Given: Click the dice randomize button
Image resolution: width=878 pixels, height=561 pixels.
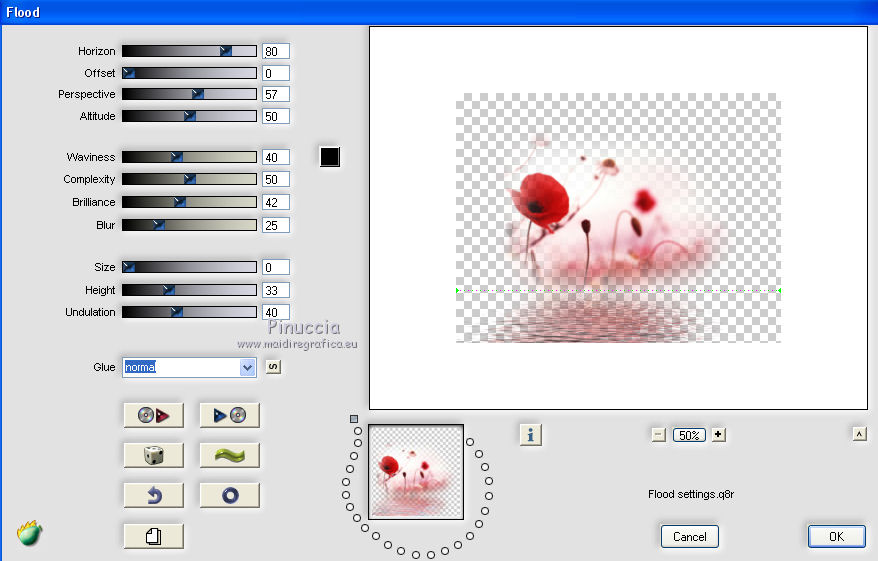Looking at the screenshot, I should 153,455.
